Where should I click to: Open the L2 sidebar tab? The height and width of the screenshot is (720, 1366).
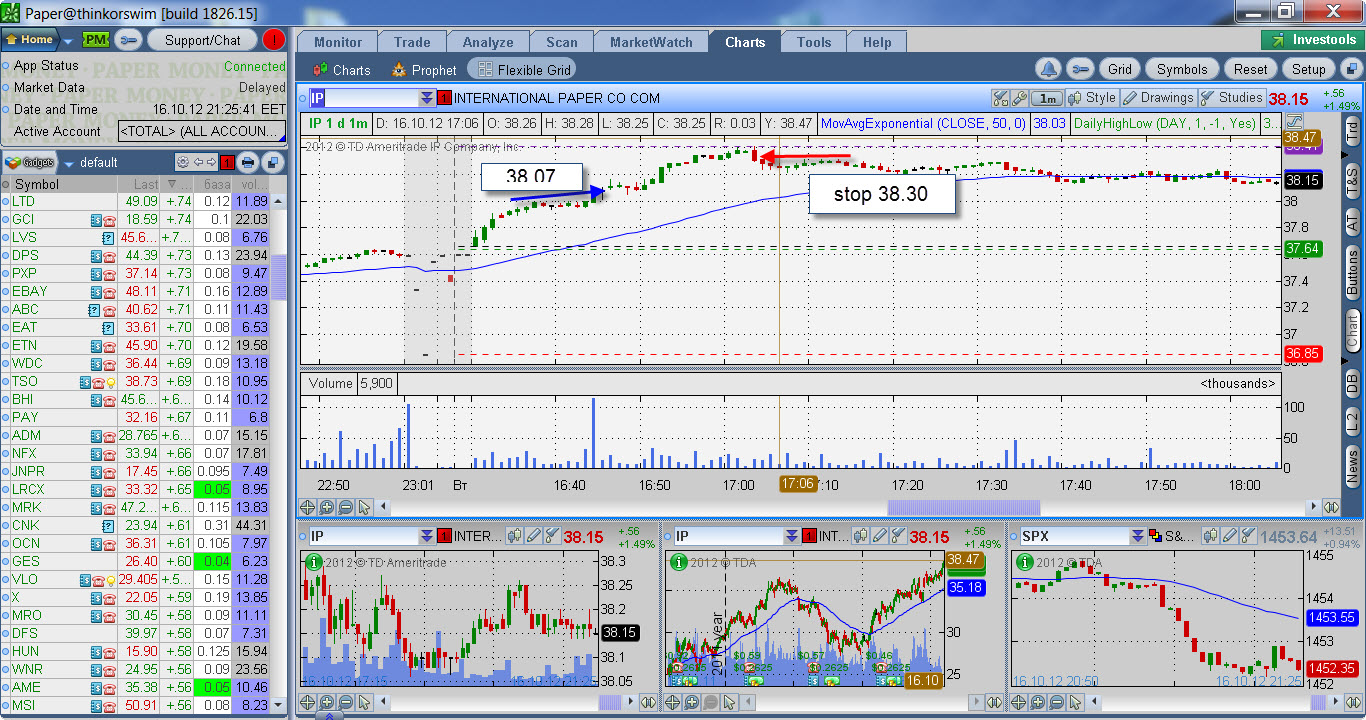[1352, 422]
